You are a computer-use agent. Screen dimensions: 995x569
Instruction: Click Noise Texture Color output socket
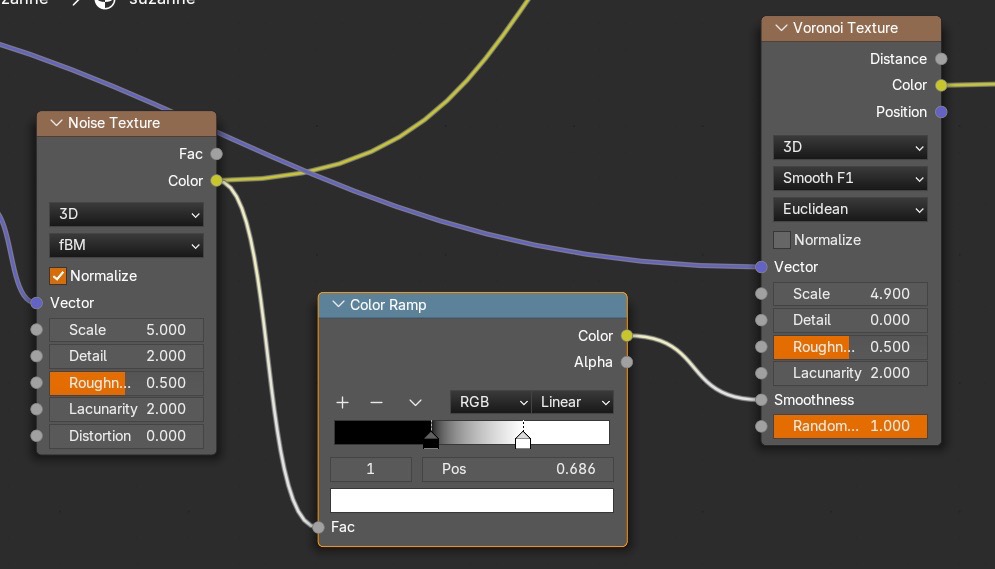click(216, 181)
